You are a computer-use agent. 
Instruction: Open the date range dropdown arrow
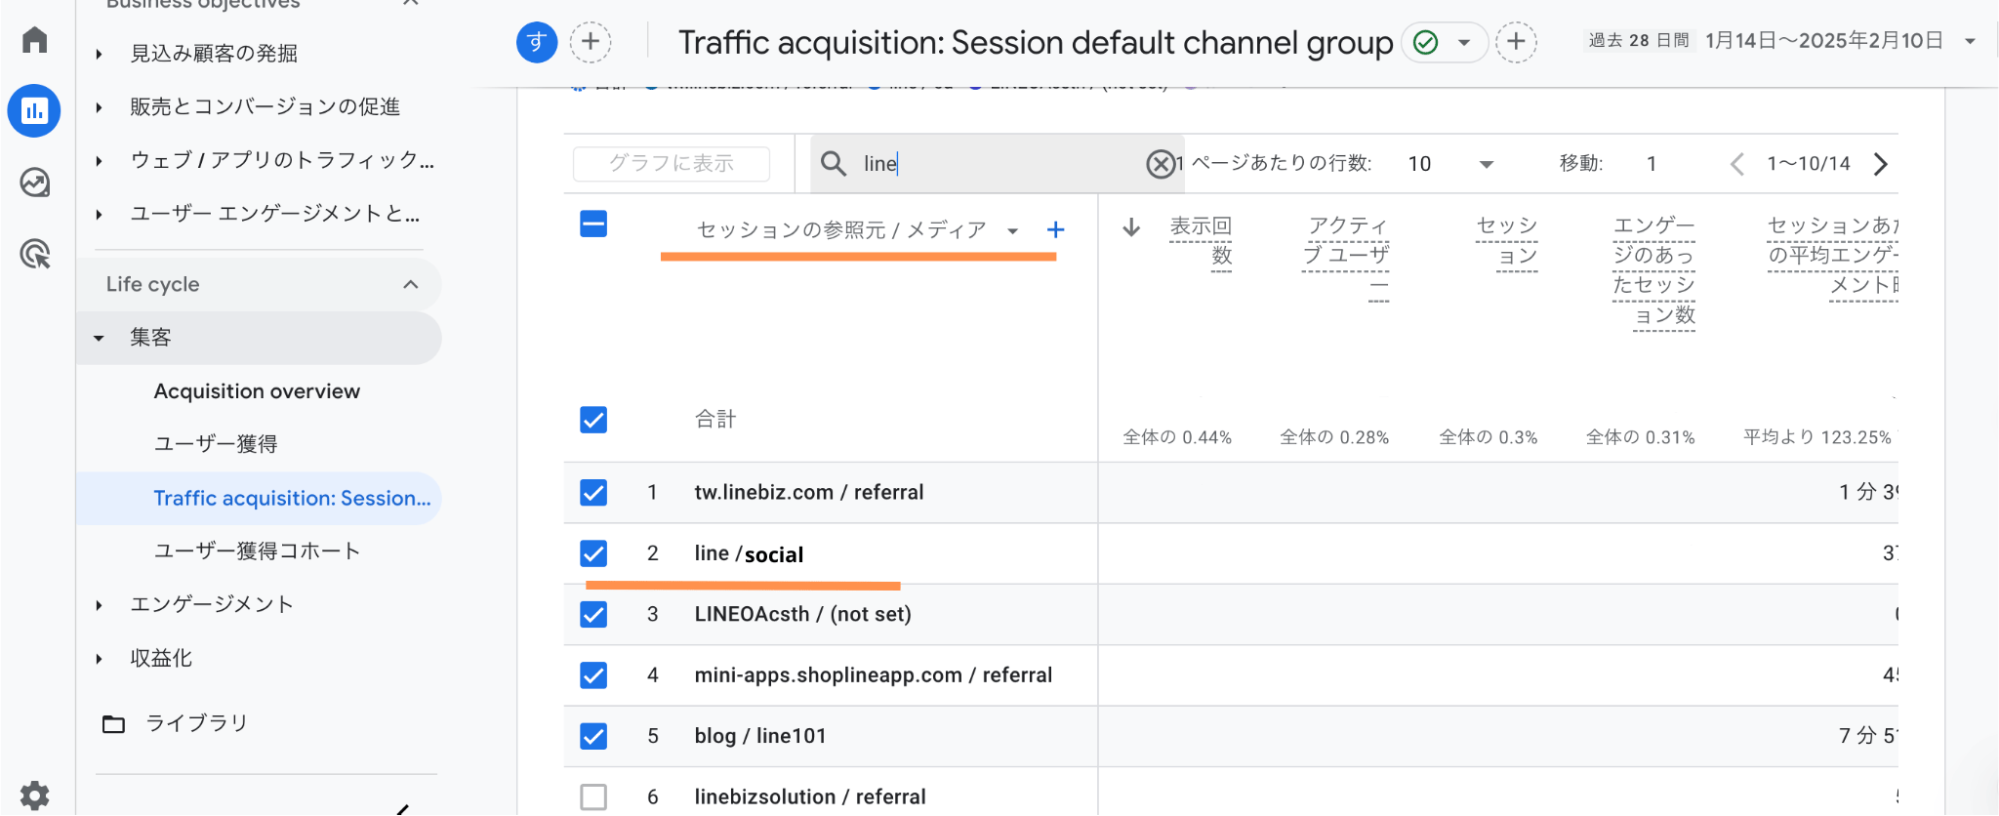point(1970,42)
